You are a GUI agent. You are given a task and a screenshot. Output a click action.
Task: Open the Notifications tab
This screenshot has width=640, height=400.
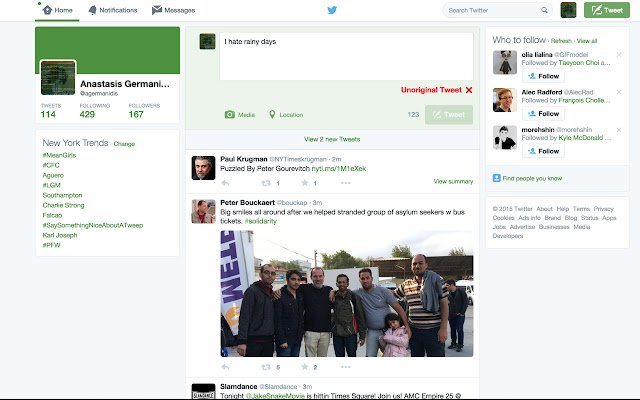point(113,10)
